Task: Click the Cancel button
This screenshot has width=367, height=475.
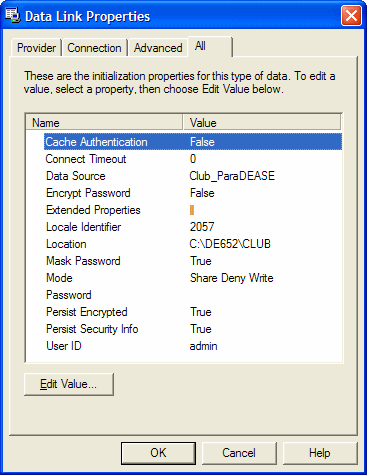Action: pos(239,453)
